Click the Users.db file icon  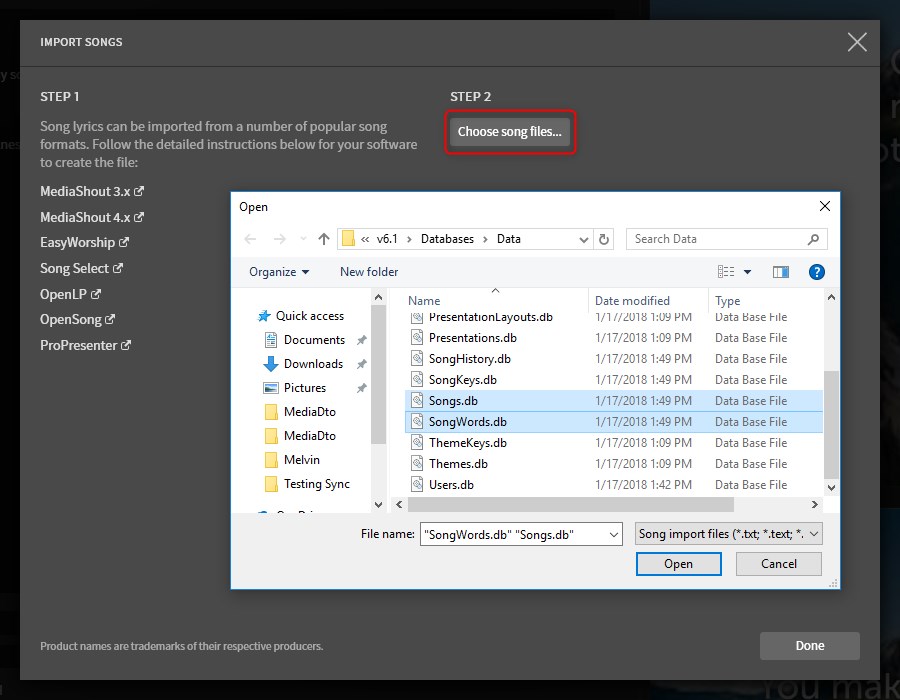click(x=417, y=484)
